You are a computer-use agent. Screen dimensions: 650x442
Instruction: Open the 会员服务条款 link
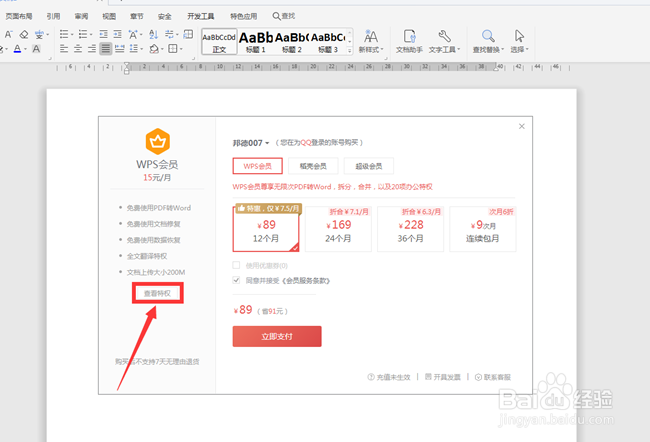click(x=306, y=281)
